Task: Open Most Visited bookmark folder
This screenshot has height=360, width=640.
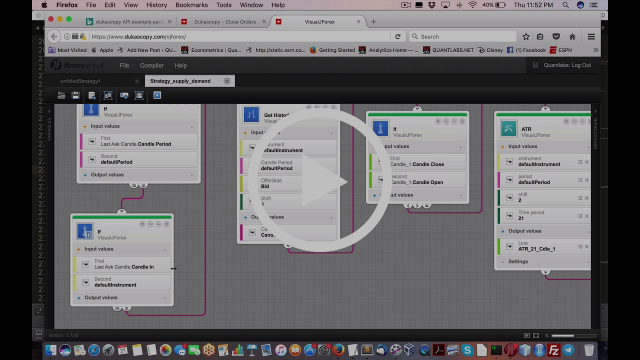Action: coord(68,50)
